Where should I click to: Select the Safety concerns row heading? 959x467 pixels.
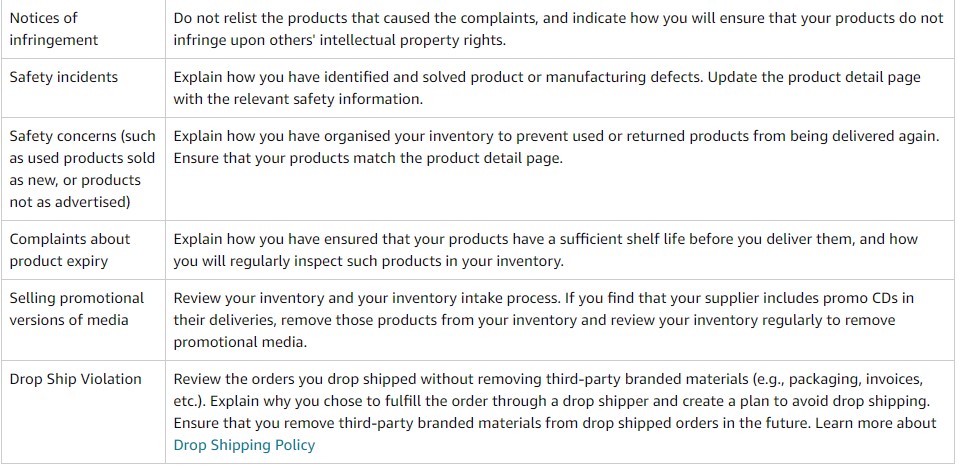[83, 169]
